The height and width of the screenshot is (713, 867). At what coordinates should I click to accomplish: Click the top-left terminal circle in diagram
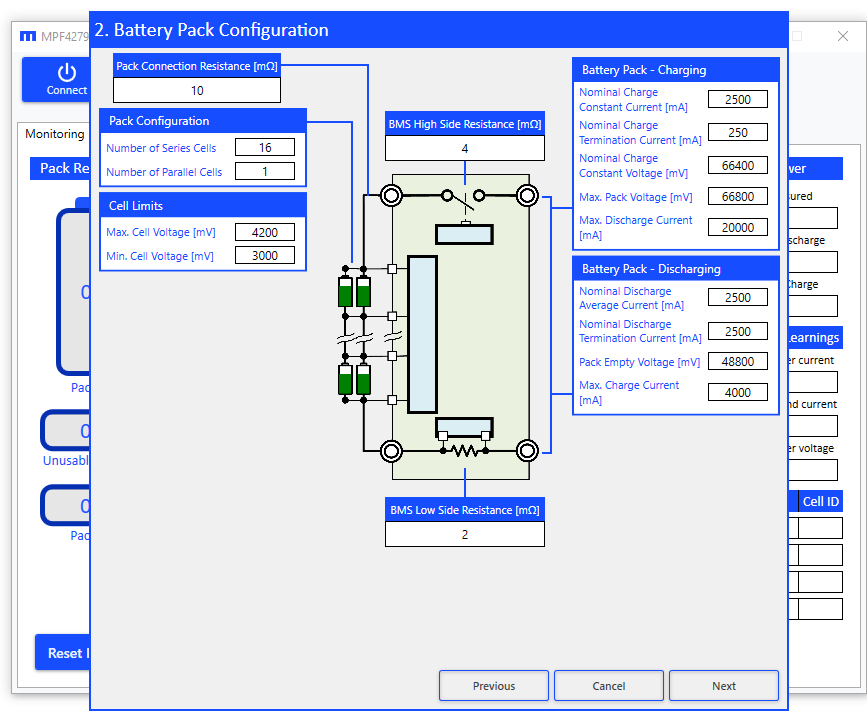(391, 194)
